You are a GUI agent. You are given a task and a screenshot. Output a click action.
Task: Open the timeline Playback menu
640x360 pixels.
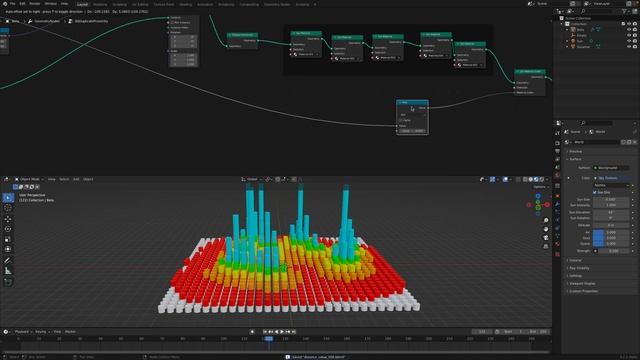coord(22,332)
